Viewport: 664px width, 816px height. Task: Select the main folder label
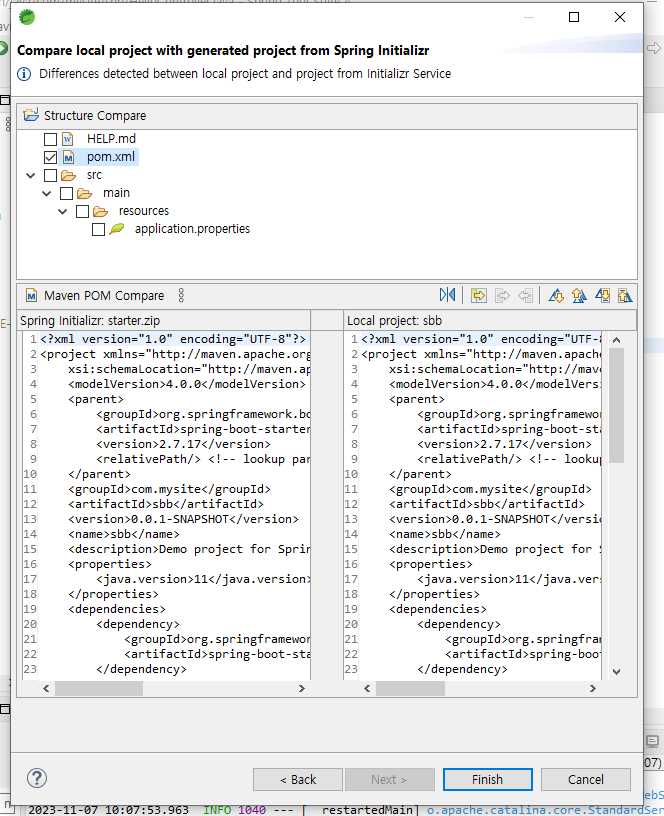(x=116, y=193)
